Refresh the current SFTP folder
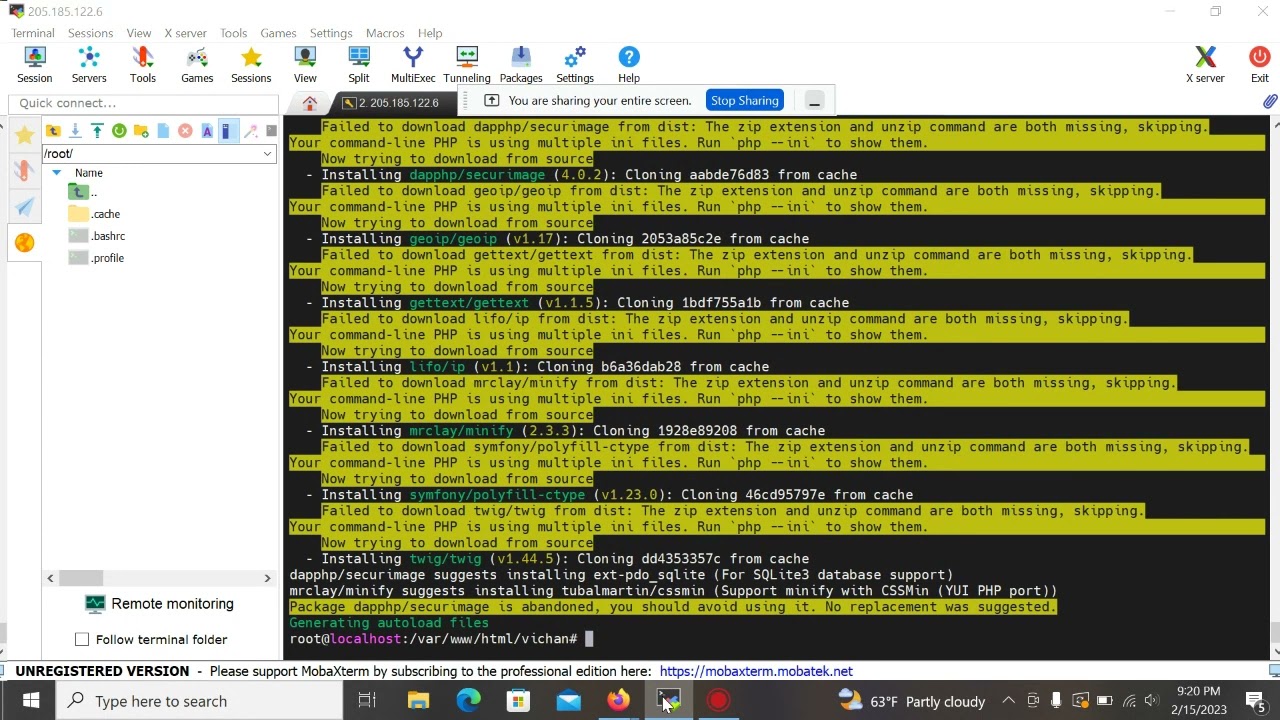The width and height of the screenshot is (1280, 720). tap(119, 131)
